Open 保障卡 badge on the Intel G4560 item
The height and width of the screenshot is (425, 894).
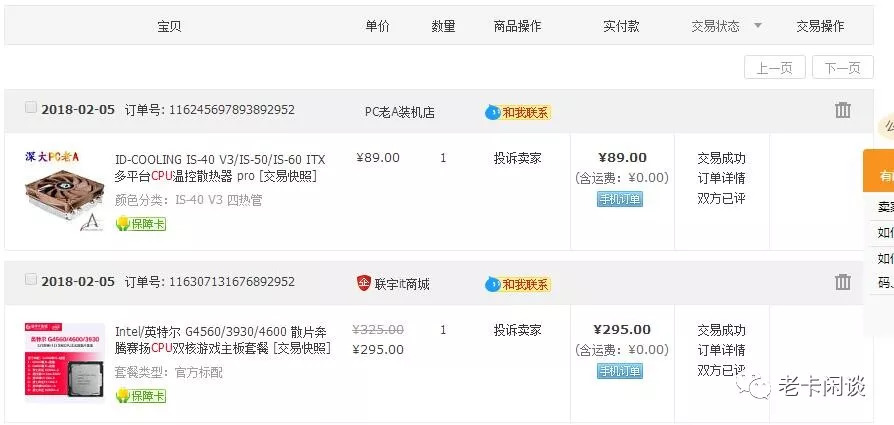coord(140,395)
